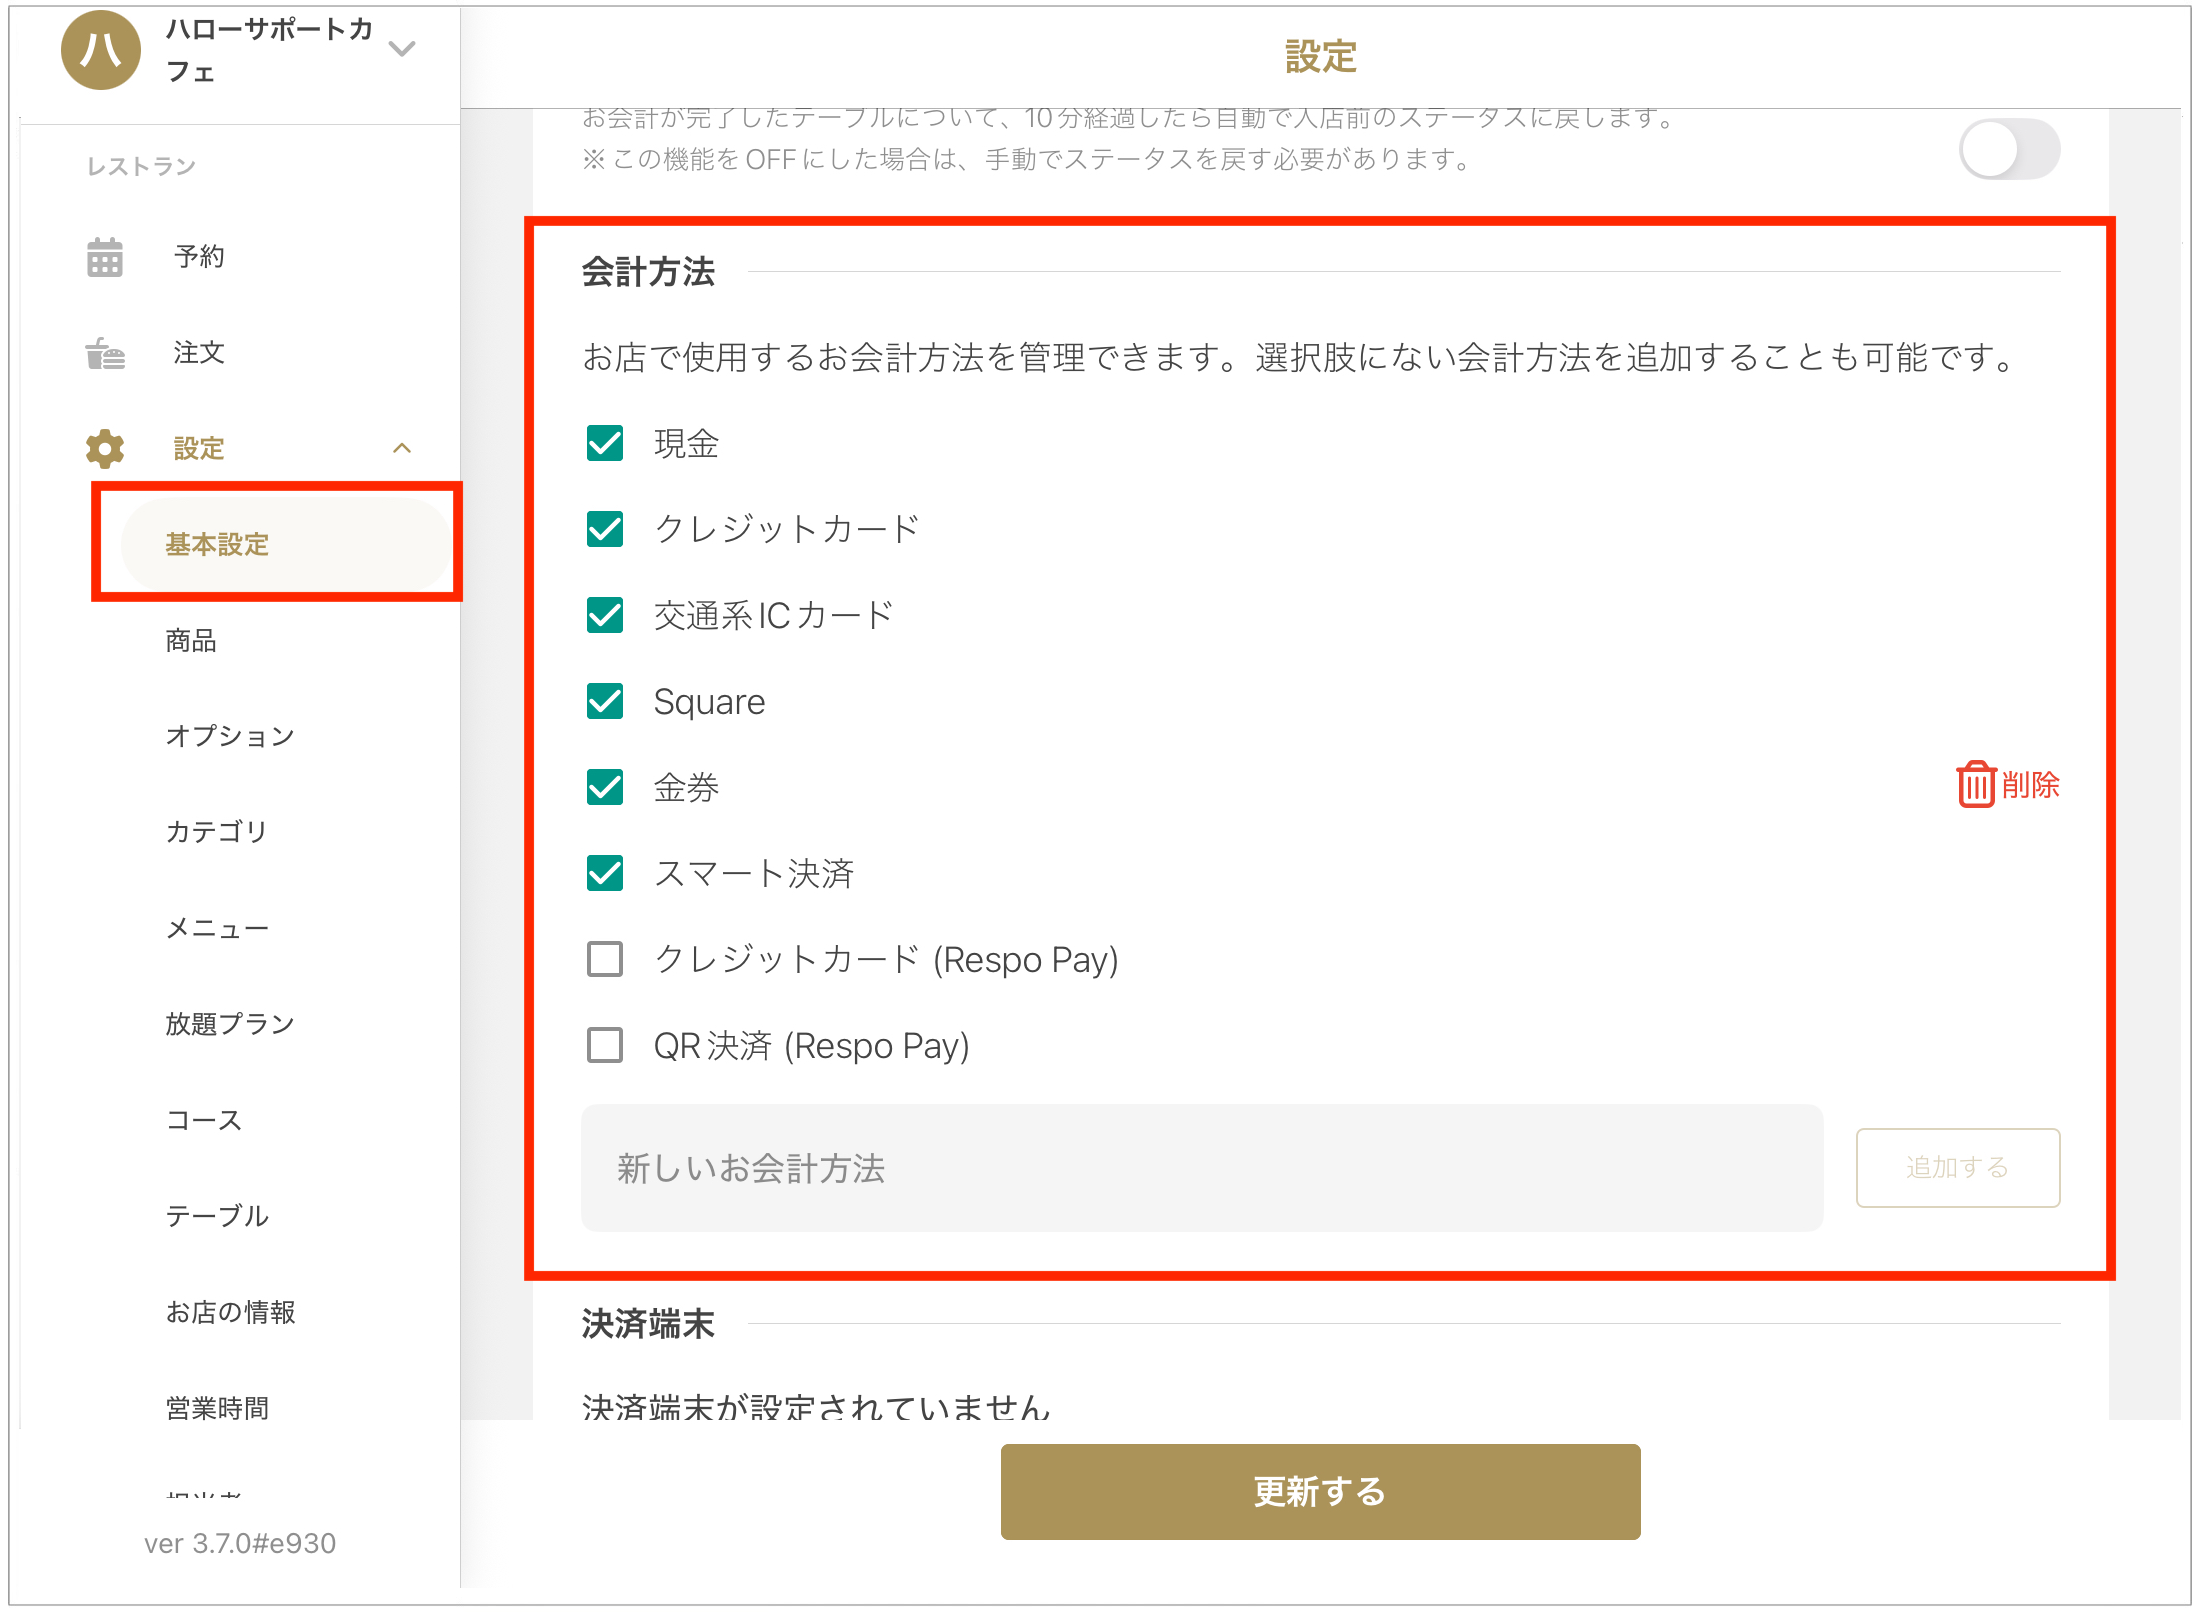Click the 設定 gear icon
The height and width of the screenshot is (1612, 2198).
tap(105, 449)
